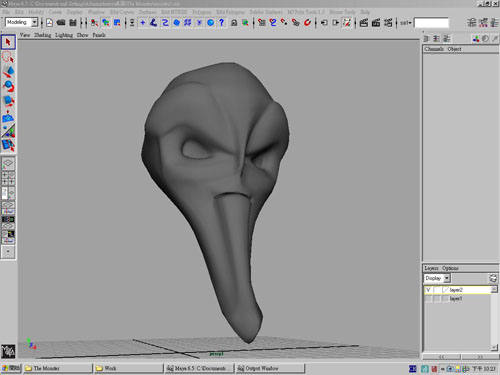Click the snap to points icon

tap(284, 23)
